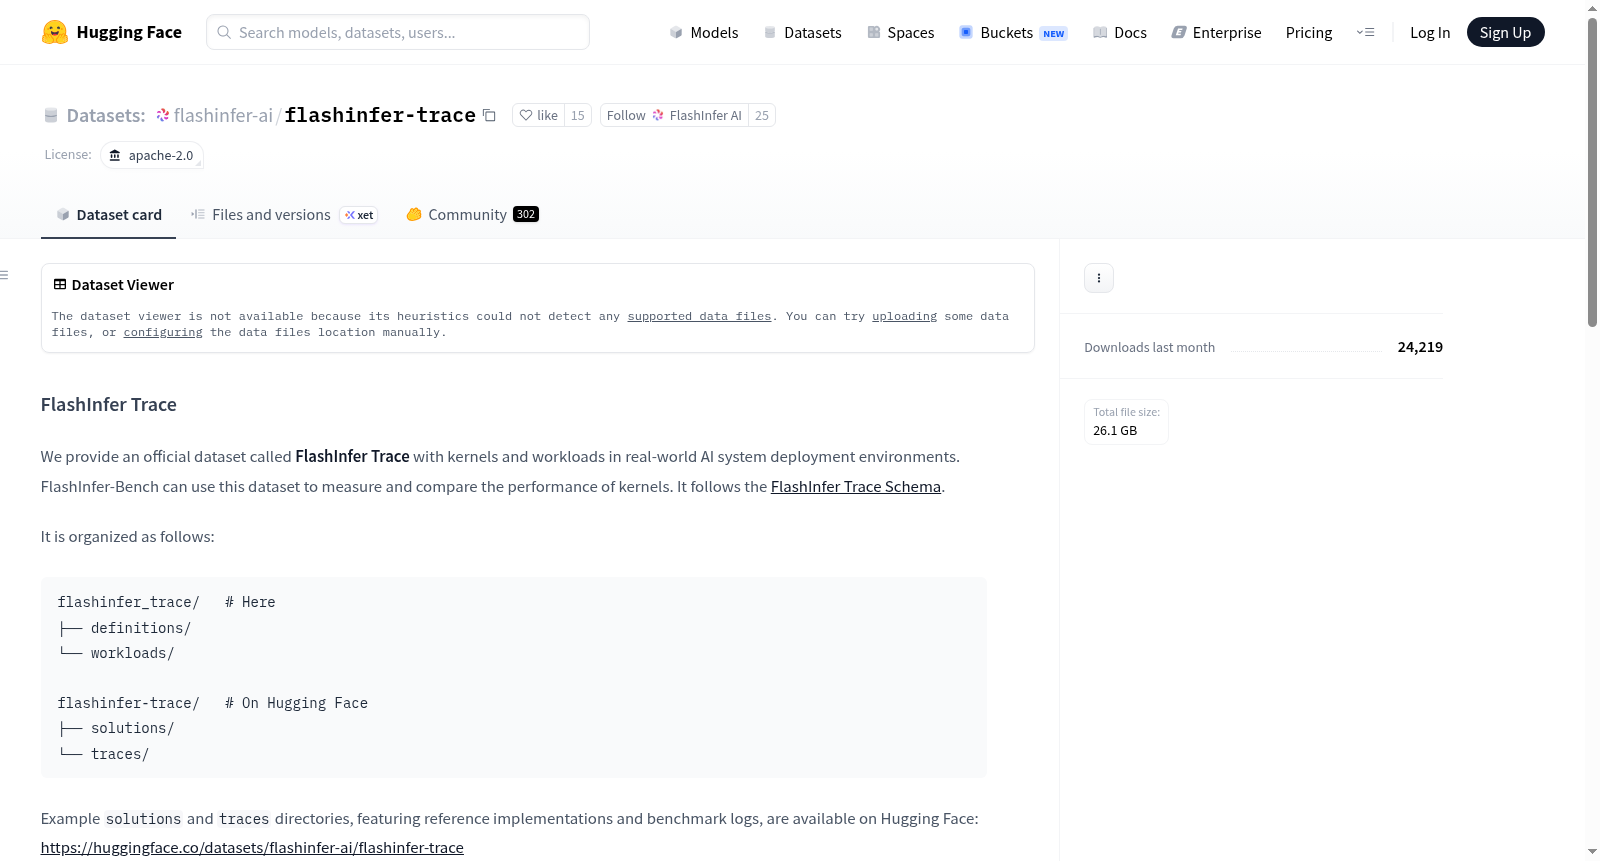The width and height of the screenshot is (1600, 861).
Task: Open the flashinfer-ai organization link
Action: 223,115
